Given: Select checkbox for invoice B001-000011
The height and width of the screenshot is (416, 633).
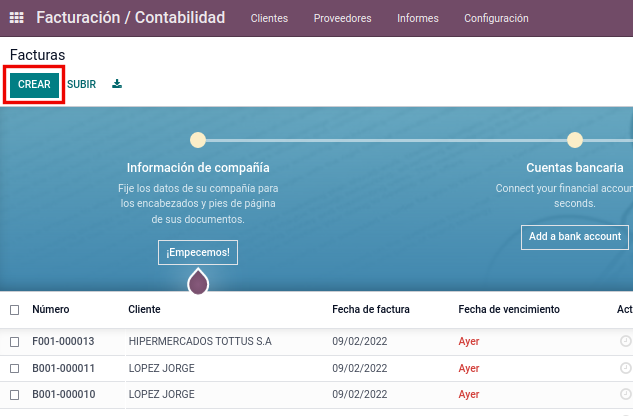Looking at the screenshot, I should point(14,368).
